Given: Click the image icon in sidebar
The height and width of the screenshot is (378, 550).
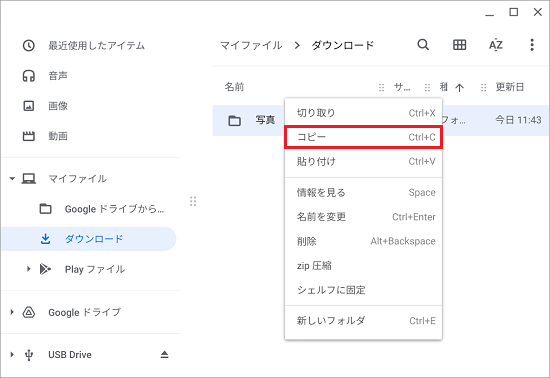Looking at the screenshot, I should pyautogui.click(x=28, y=106).
